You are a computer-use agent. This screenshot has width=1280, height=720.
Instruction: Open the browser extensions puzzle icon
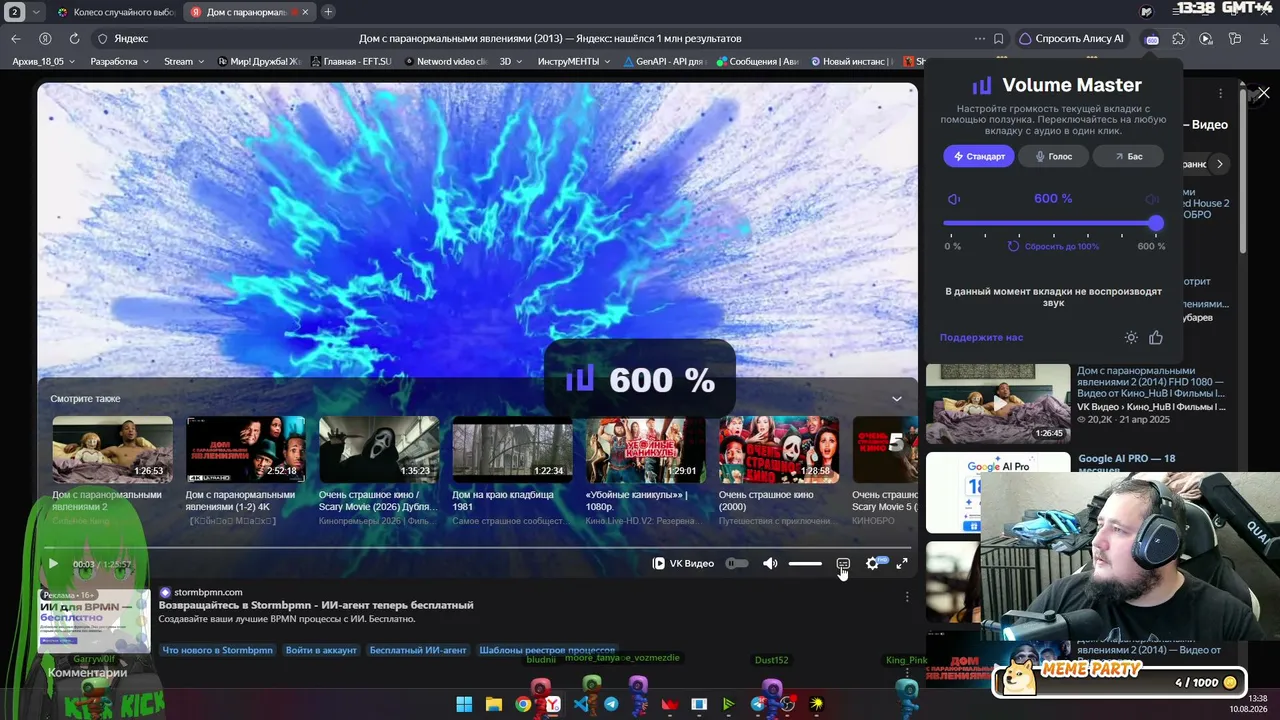coord(1178,39)
